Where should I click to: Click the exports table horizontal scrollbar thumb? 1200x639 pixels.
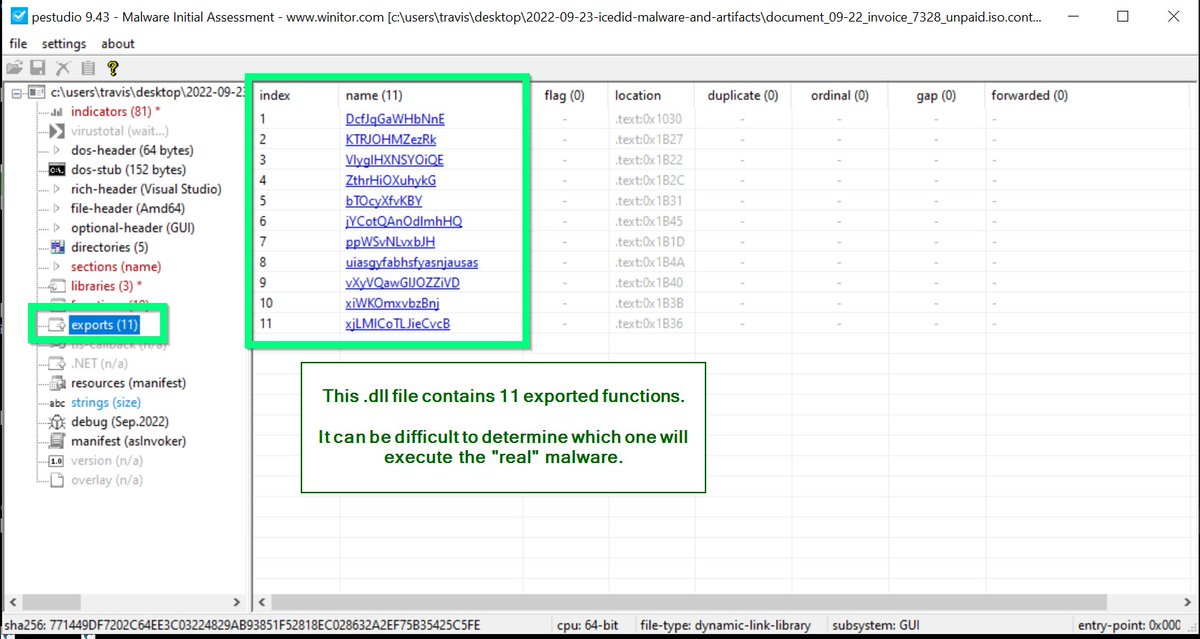pos(689,603)
